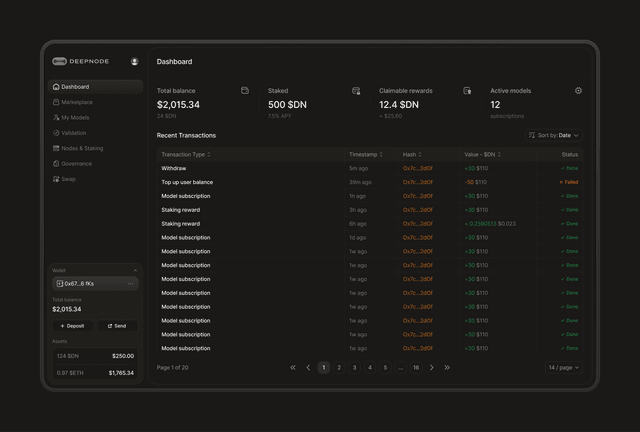Open the Sort by Date dropdown
The image size is (640, 432).
click(553, 135)
